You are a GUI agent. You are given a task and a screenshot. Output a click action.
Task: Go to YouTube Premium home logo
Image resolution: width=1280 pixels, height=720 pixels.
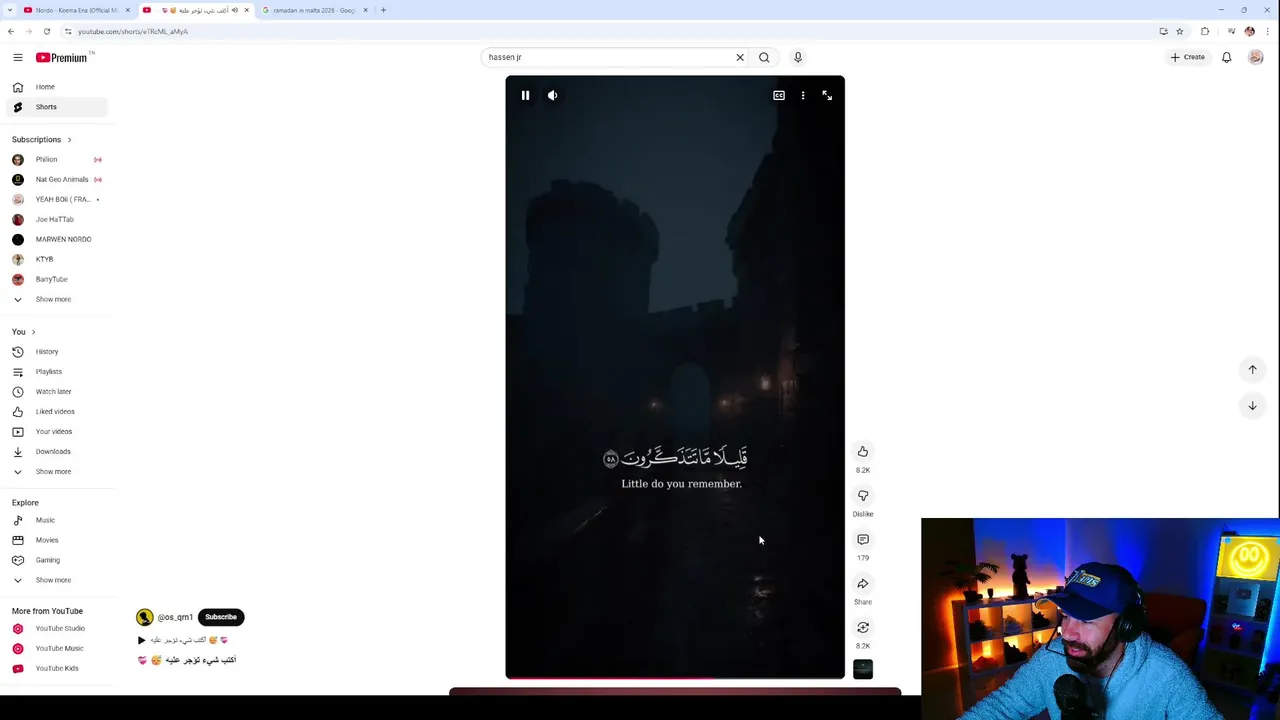coord(62,58)
